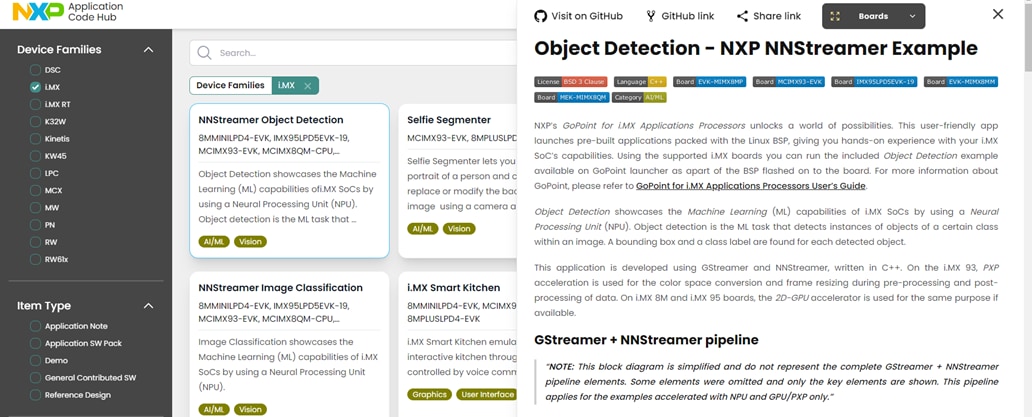Uncheck the i.MX device family checkbox
This screenshot has width=1032, height=417.
click(36, 87)
